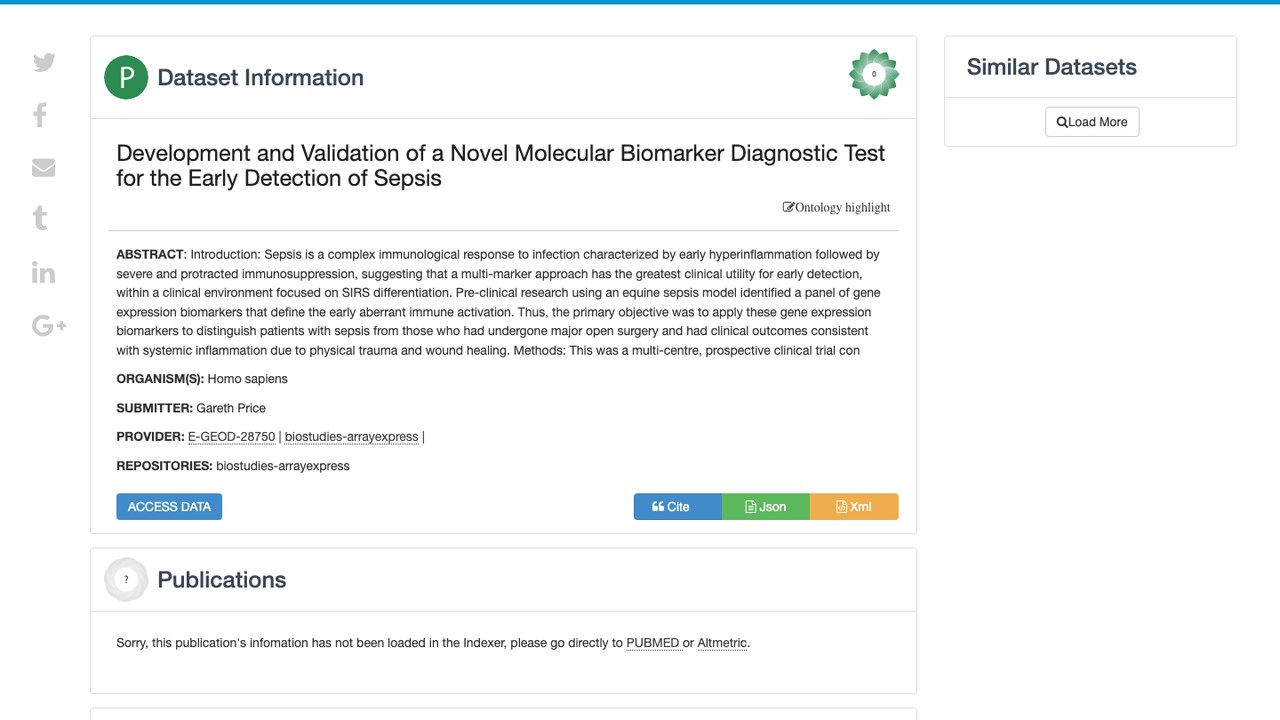Share dataset on Google Plus
This screenshot has height=720, width=1280.
tap(49, 325)
